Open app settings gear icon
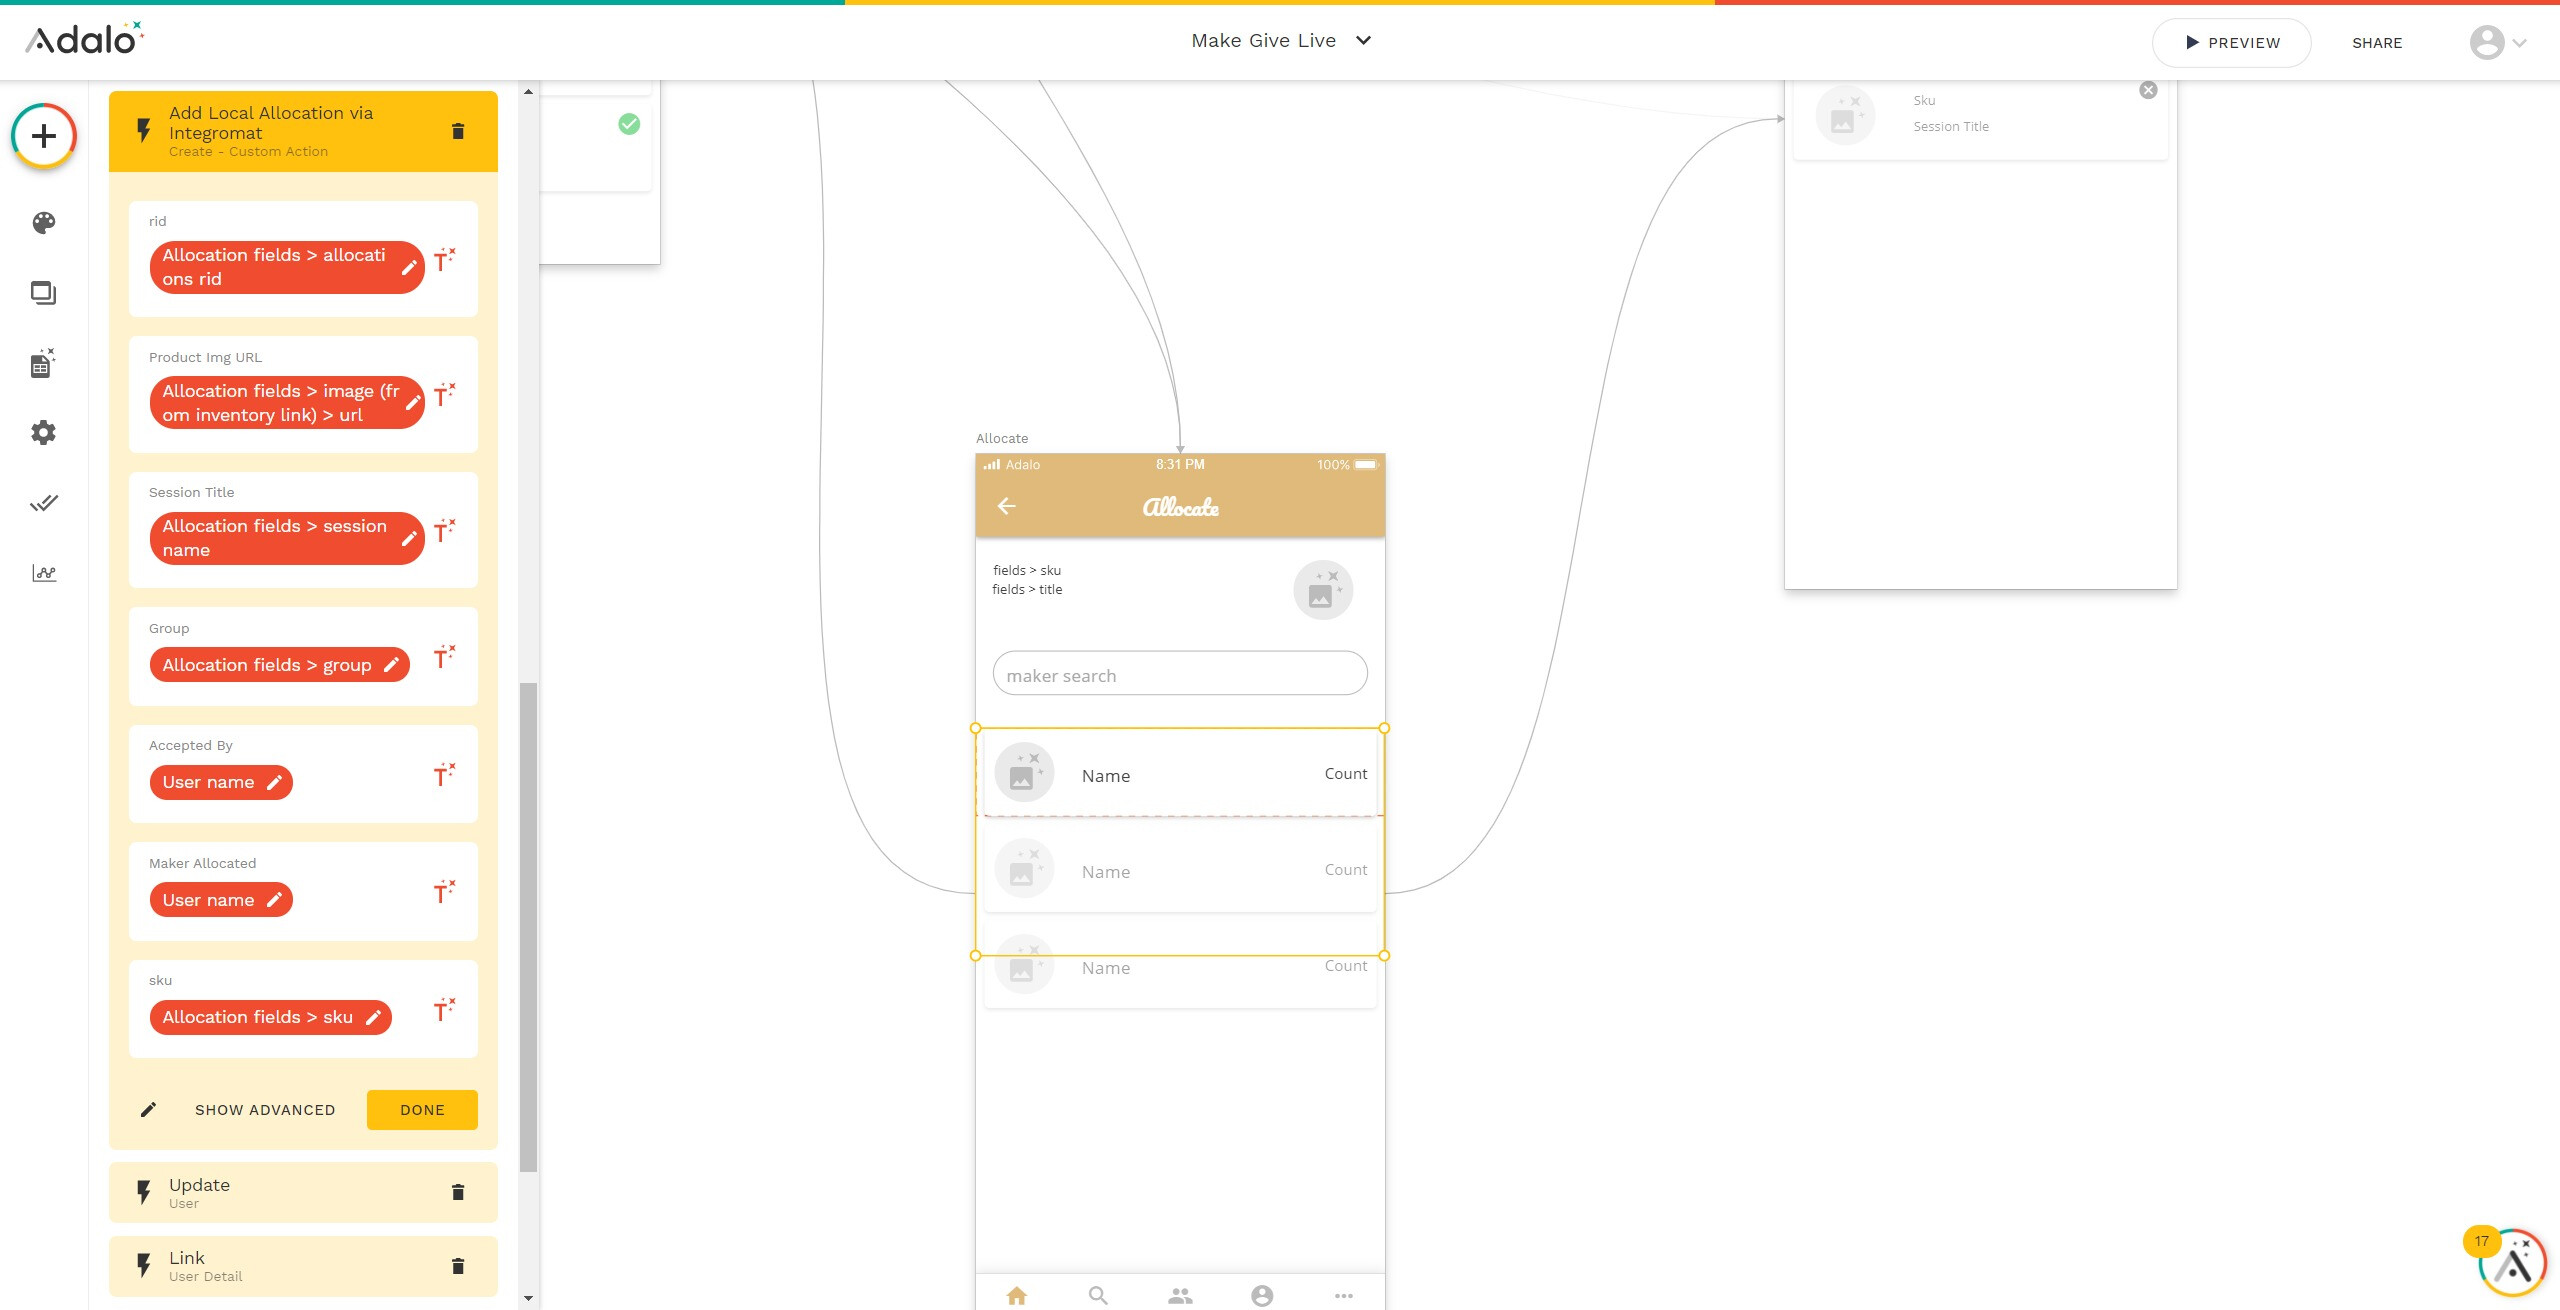Viewport: 2560px width, 1310px height. tap(43, 433)
